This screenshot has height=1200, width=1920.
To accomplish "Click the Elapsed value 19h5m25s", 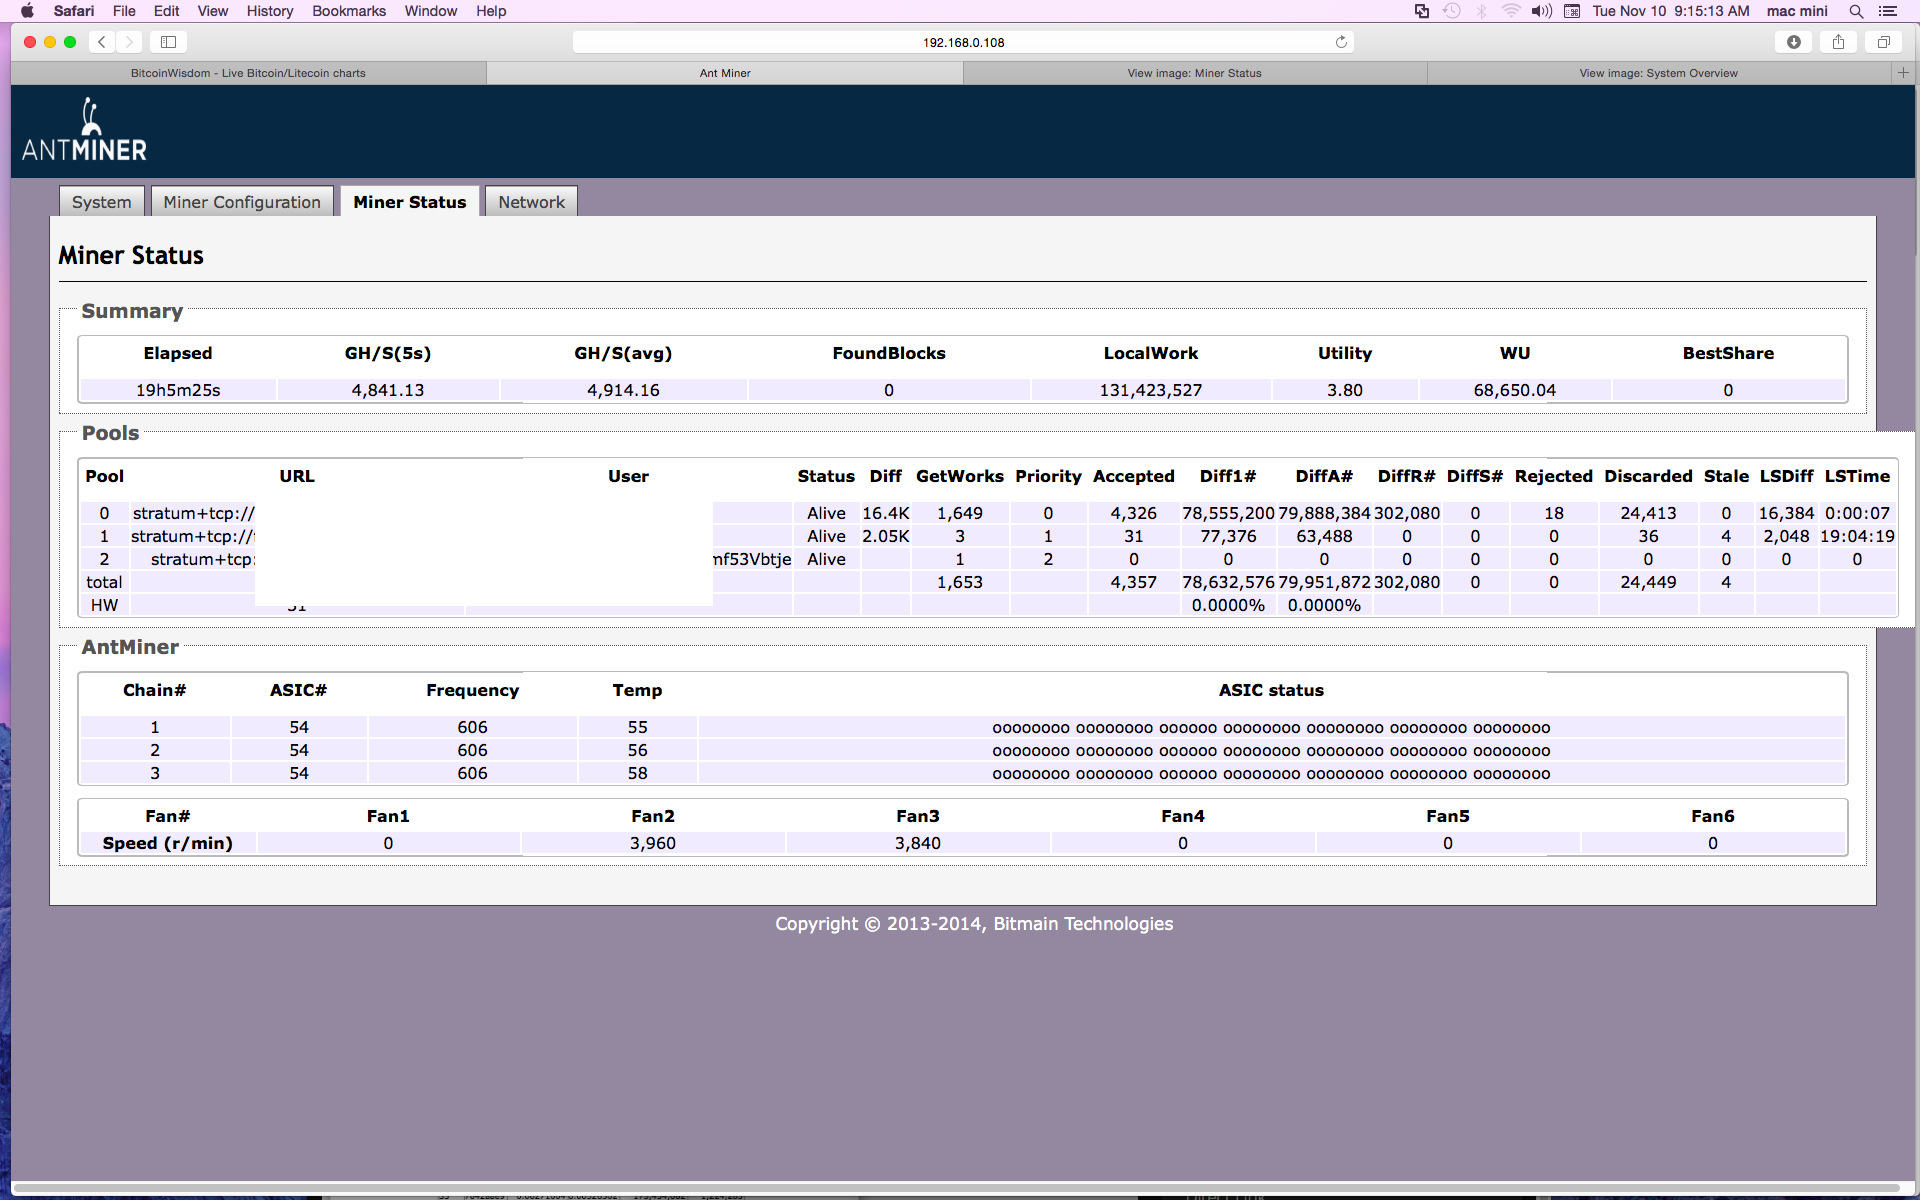I will coord(178,390).
